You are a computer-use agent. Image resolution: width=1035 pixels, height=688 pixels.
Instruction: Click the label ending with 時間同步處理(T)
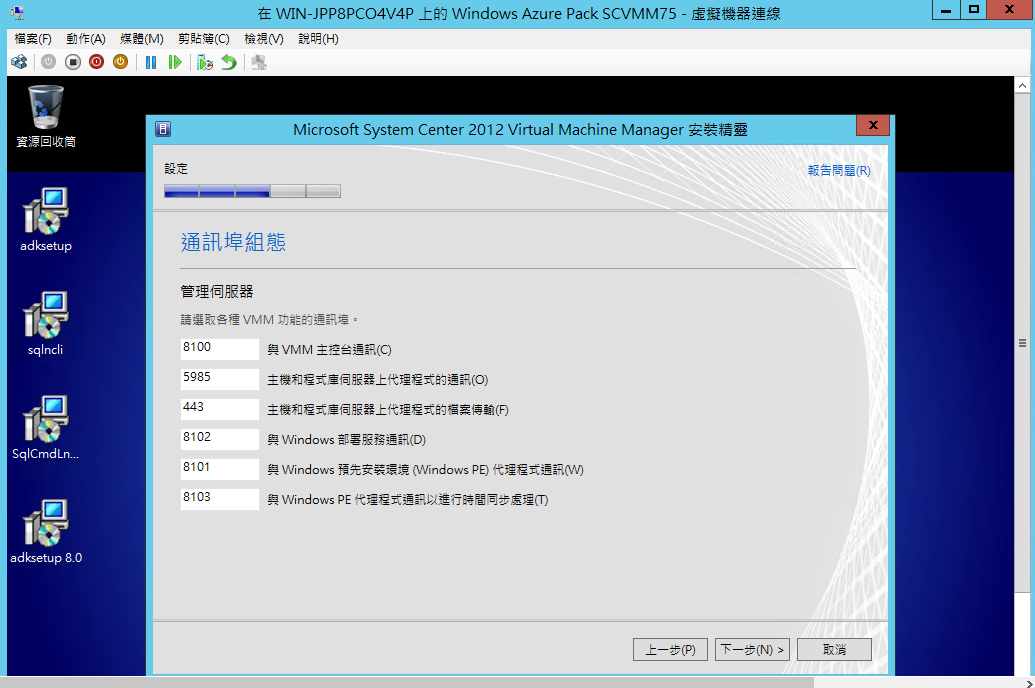click(408, 500)
